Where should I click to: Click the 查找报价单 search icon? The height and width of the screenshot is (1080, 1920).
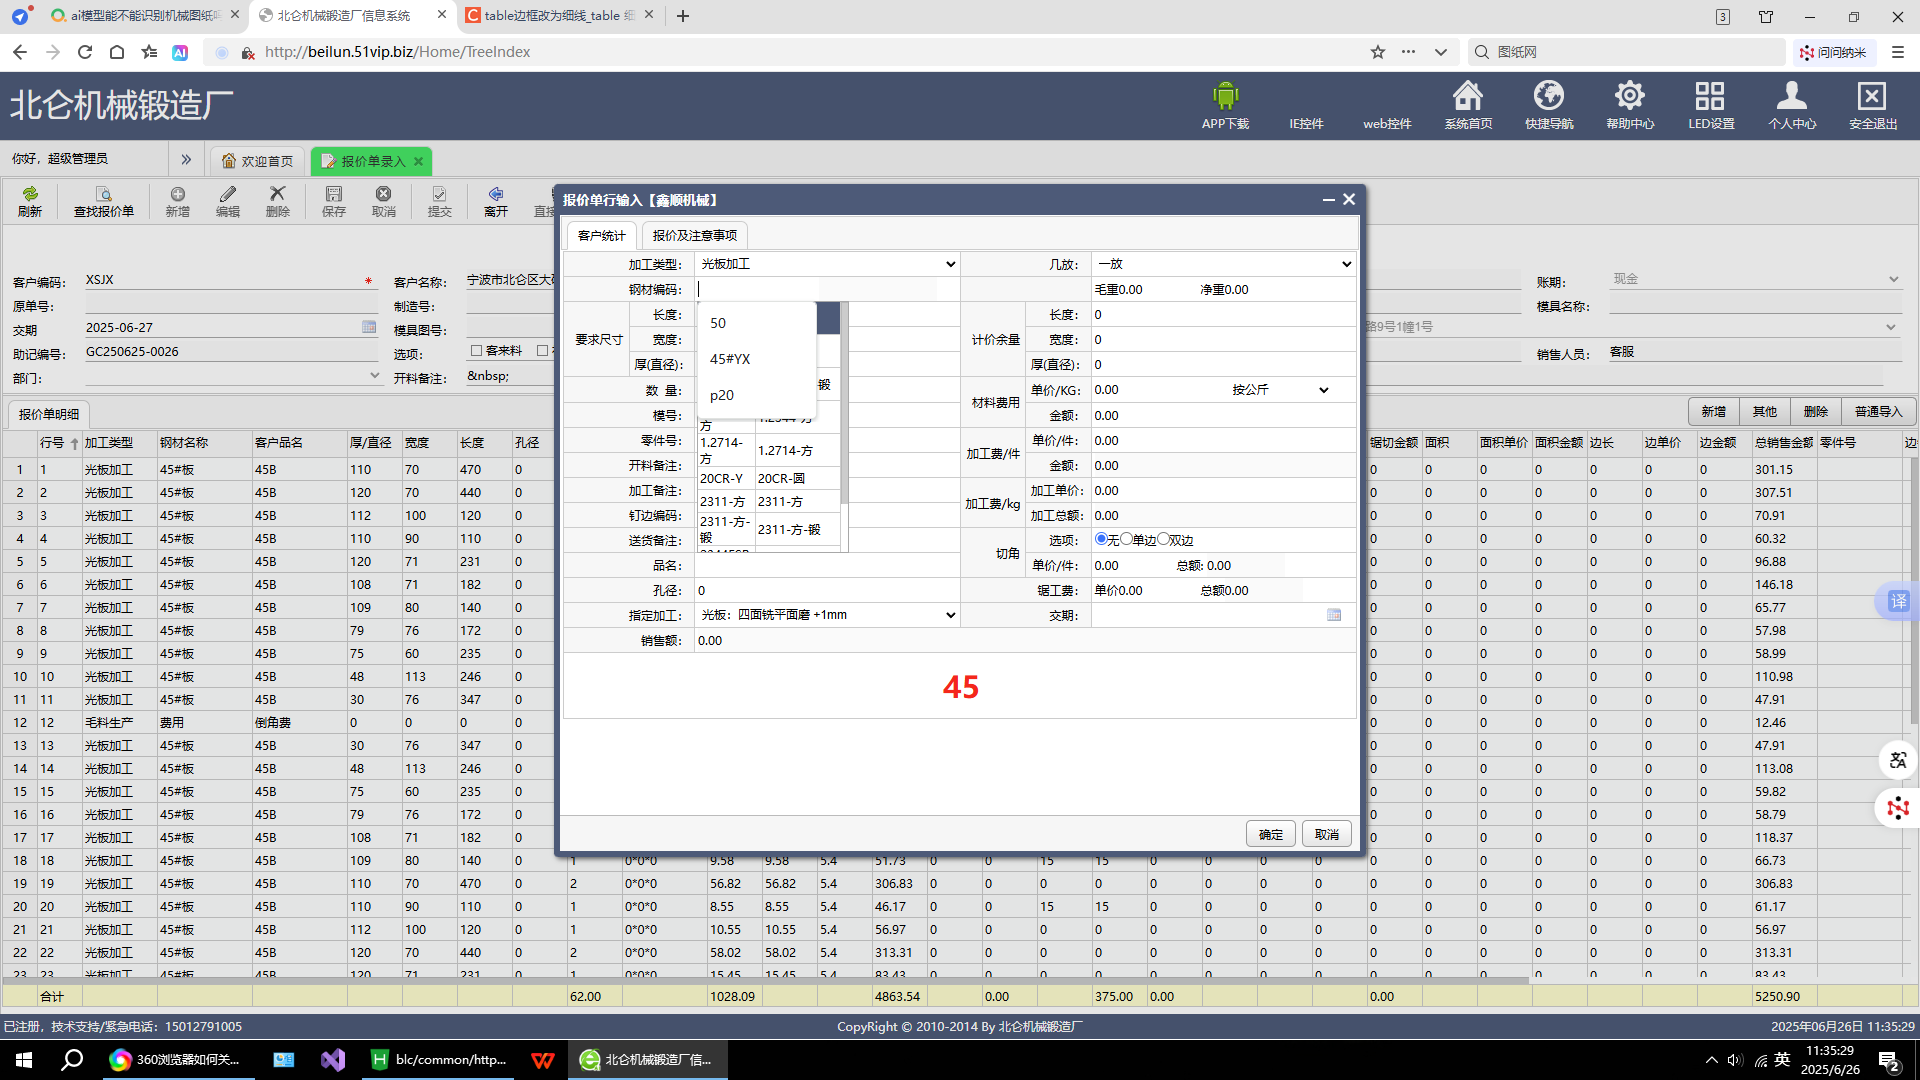click(103, 194)
